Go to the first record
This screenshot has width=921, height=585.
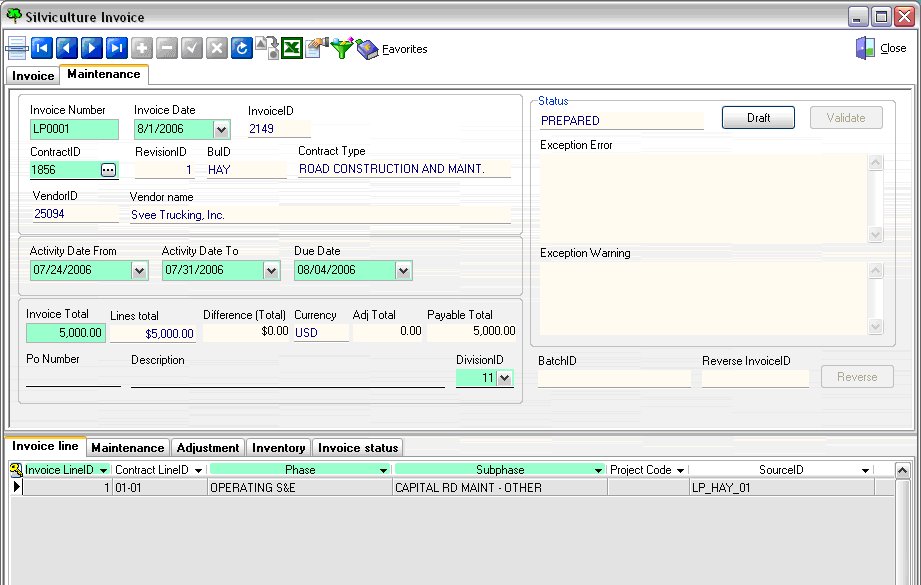[x=42, y=48]
